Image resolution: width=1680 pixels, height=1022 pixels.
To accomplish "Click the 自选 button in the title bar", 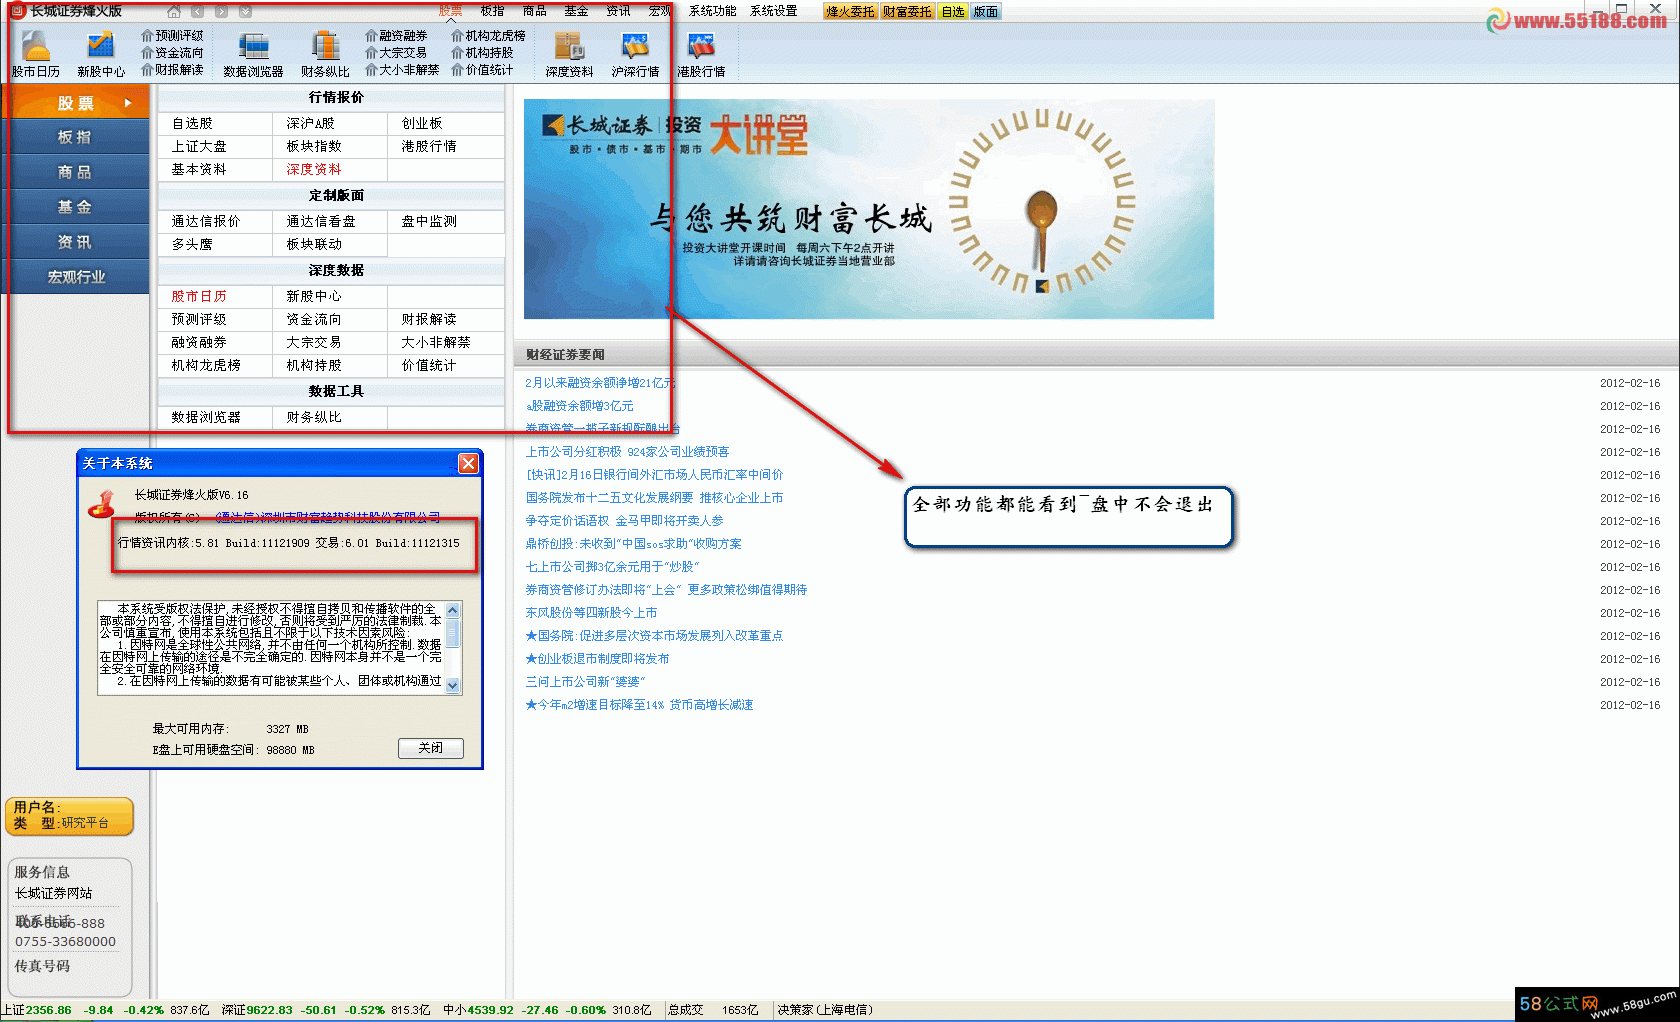I will pos(953,12).
